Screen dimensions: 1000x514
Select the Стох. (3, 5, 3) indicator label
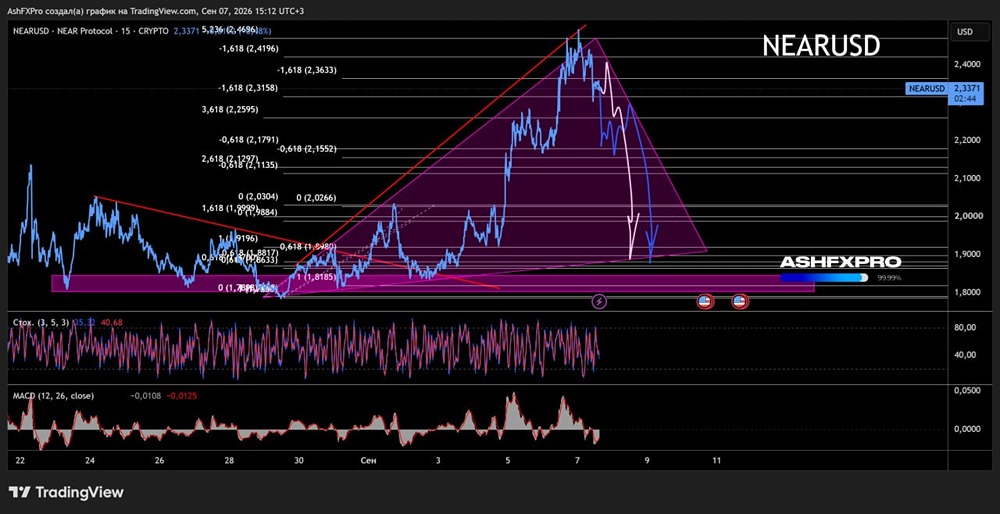click(42, 323)
